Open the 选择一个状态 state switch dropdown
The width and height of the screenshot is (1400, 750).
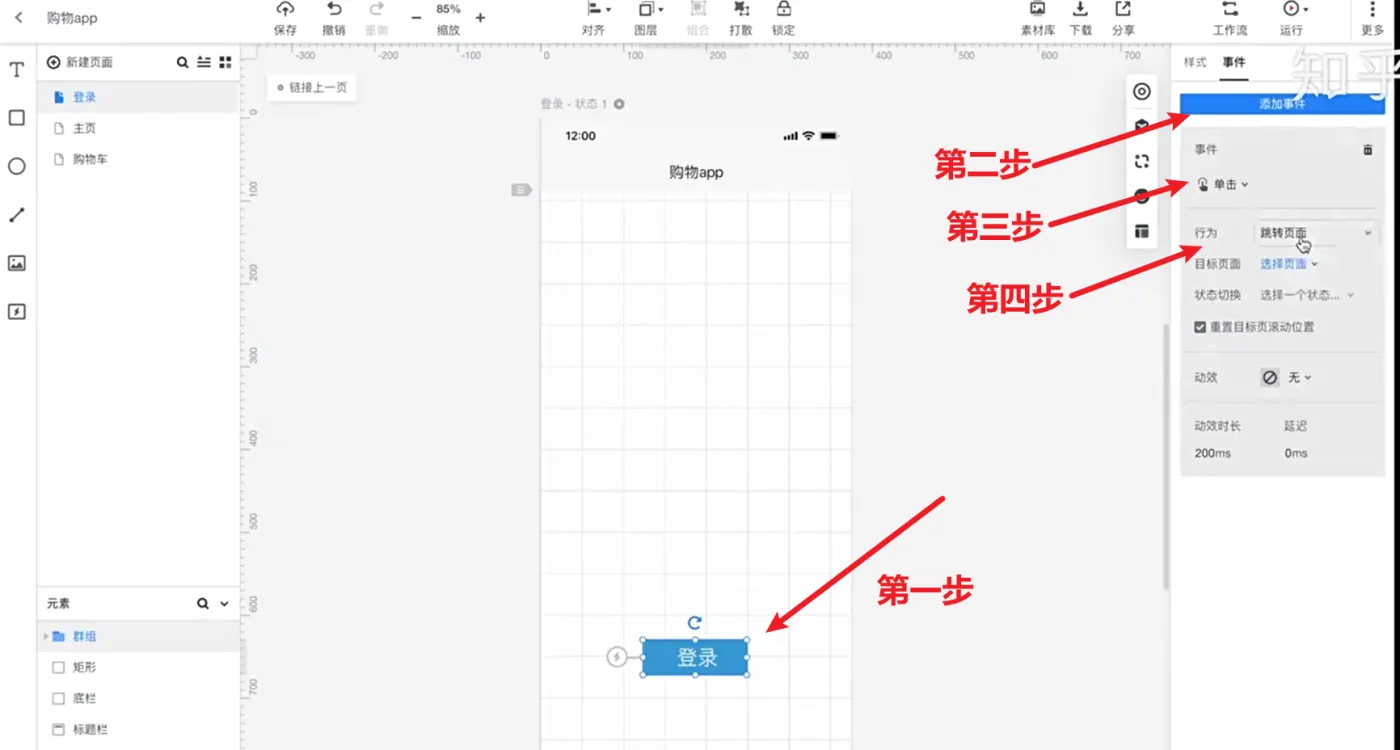click(1307, 295)
